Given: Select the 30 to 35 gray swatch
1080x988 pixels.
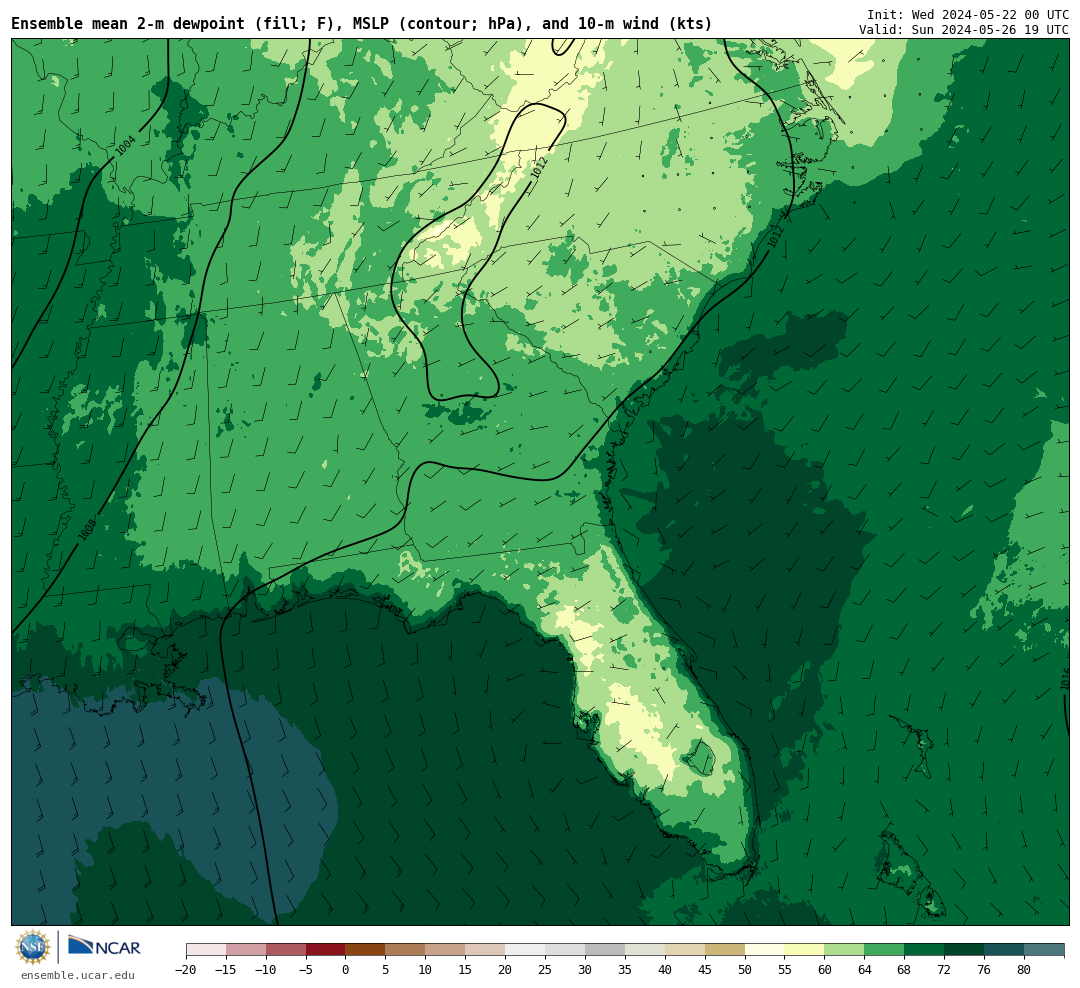Looking at the screenshot, I should (605, 950).
